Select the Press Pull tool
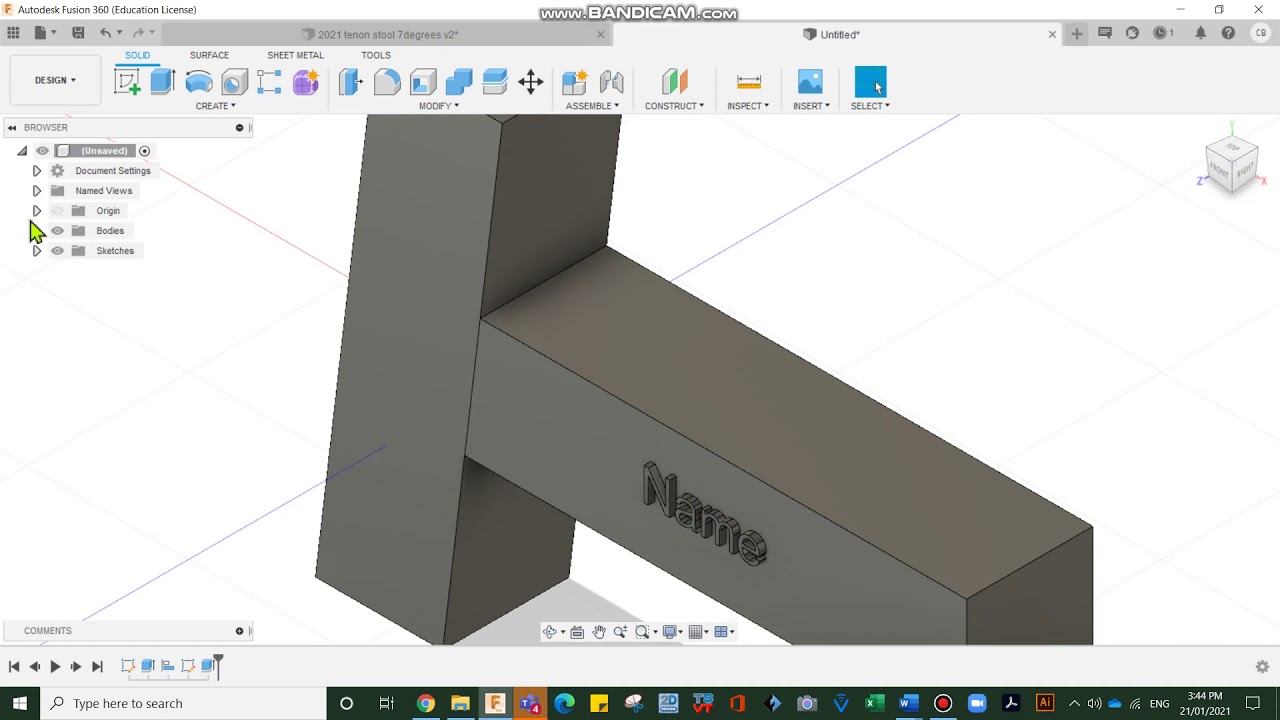 pyautogui.click(x=351, y=82)
